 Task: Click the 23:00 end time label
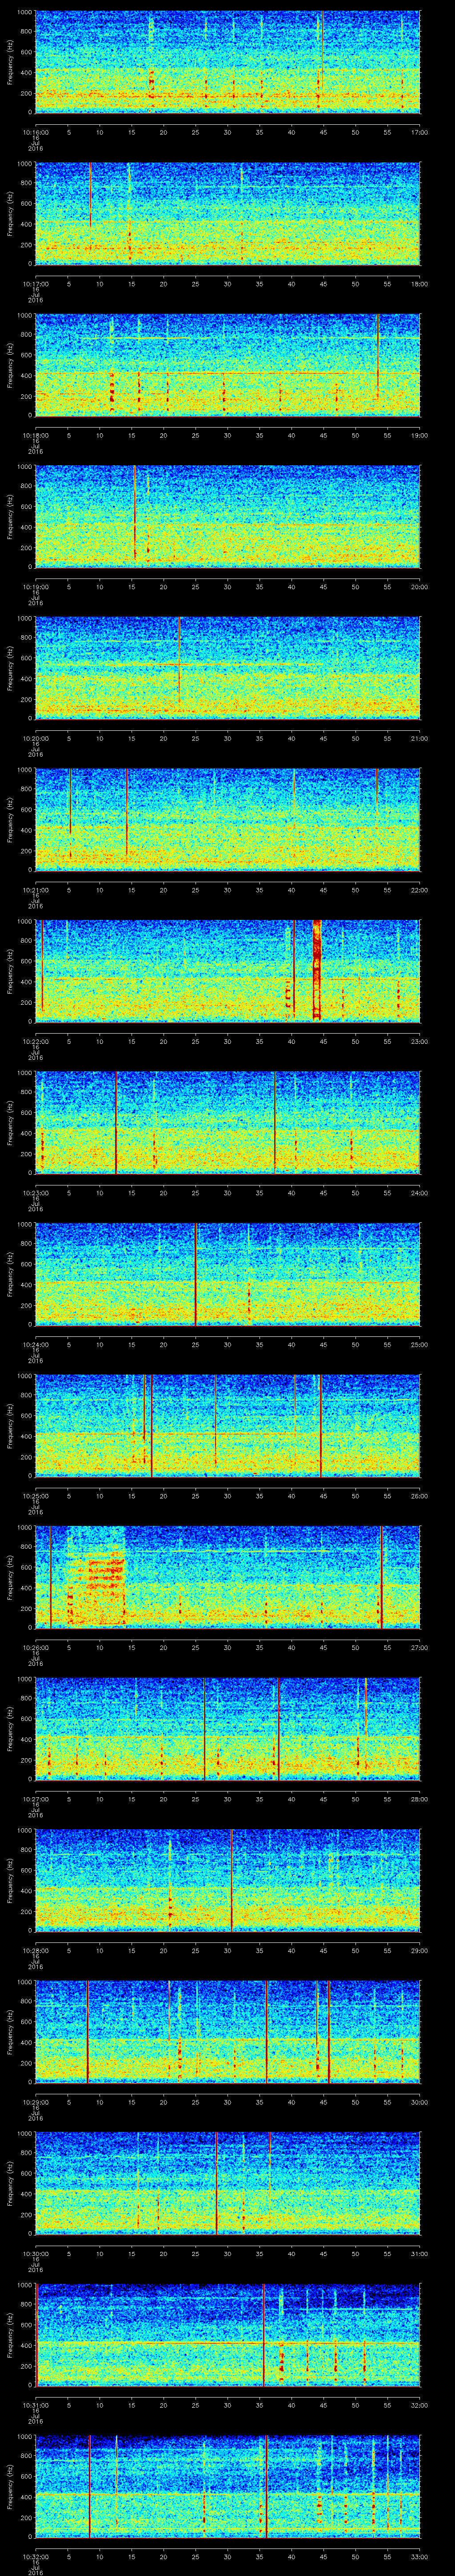419,1041
